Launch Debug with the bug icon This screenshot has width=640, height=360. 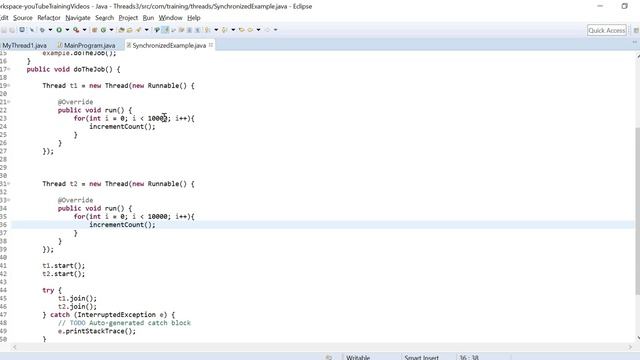pos(42,30)
